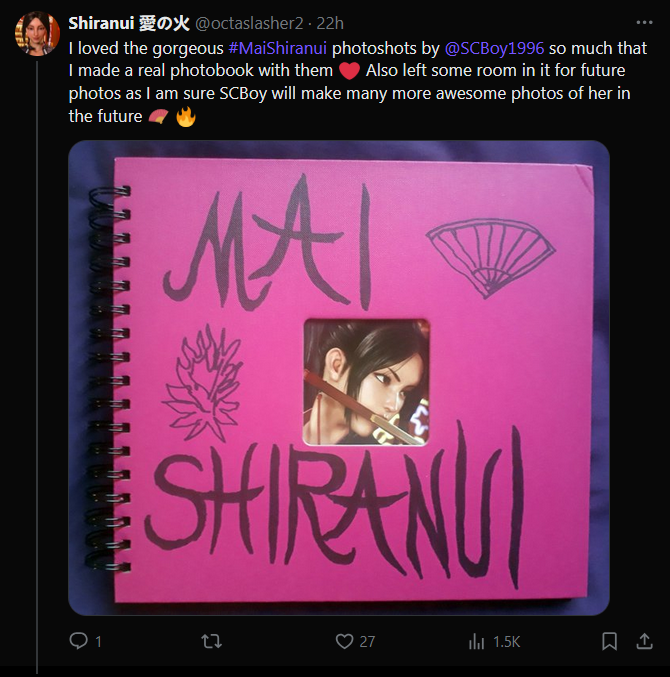Open the tweet's more options menu
The width and height of the screenshot is (670, 677).
coord(644,22)
